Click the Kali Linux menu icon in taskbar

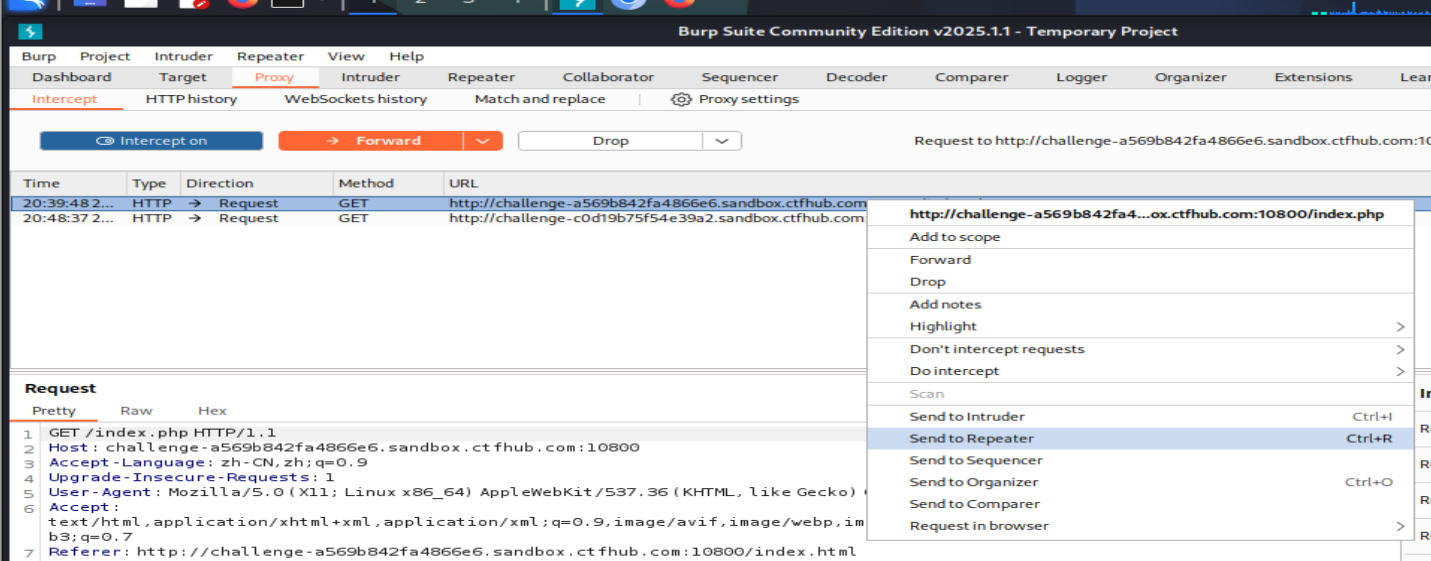(x=27, y=4)
